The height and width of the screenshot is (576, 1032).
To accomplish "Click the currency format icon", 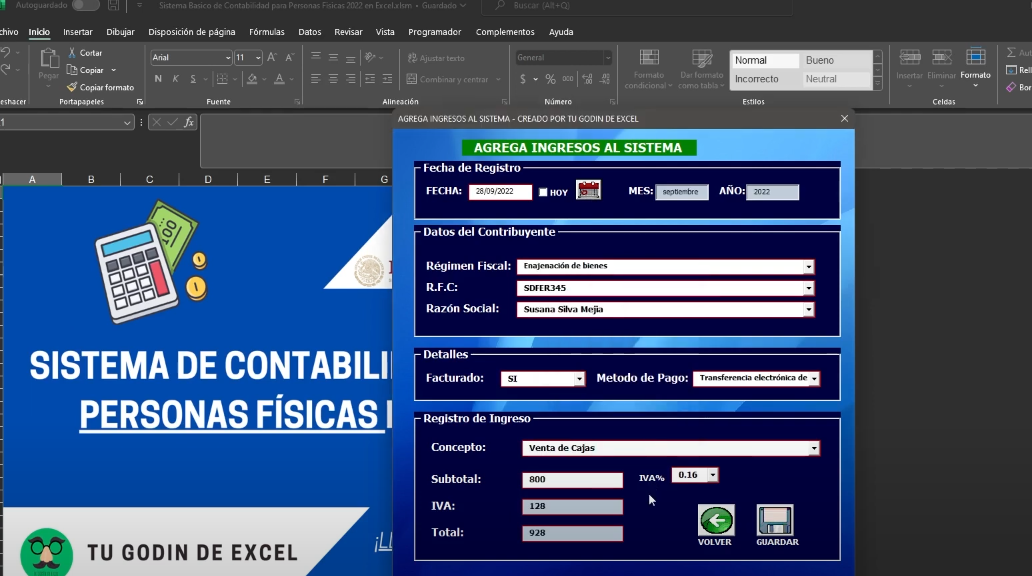I will point(523,79).
